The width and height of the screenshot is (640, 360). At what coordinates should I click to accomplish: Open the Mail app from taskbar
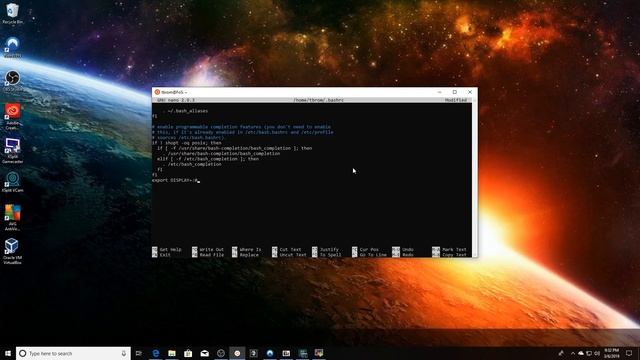204,353
